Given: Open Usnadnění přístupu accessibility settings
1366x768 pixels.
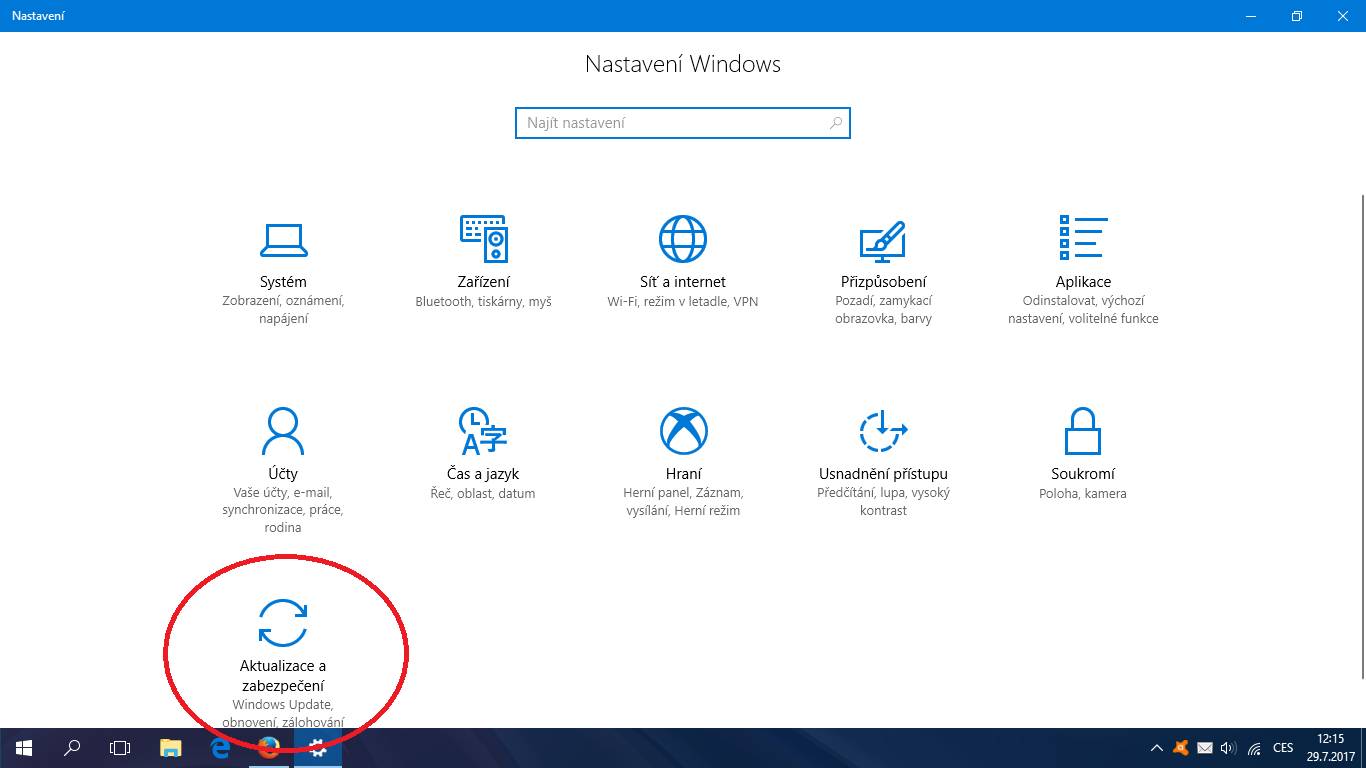Looking at the screenshot, I should pos(883,461).
